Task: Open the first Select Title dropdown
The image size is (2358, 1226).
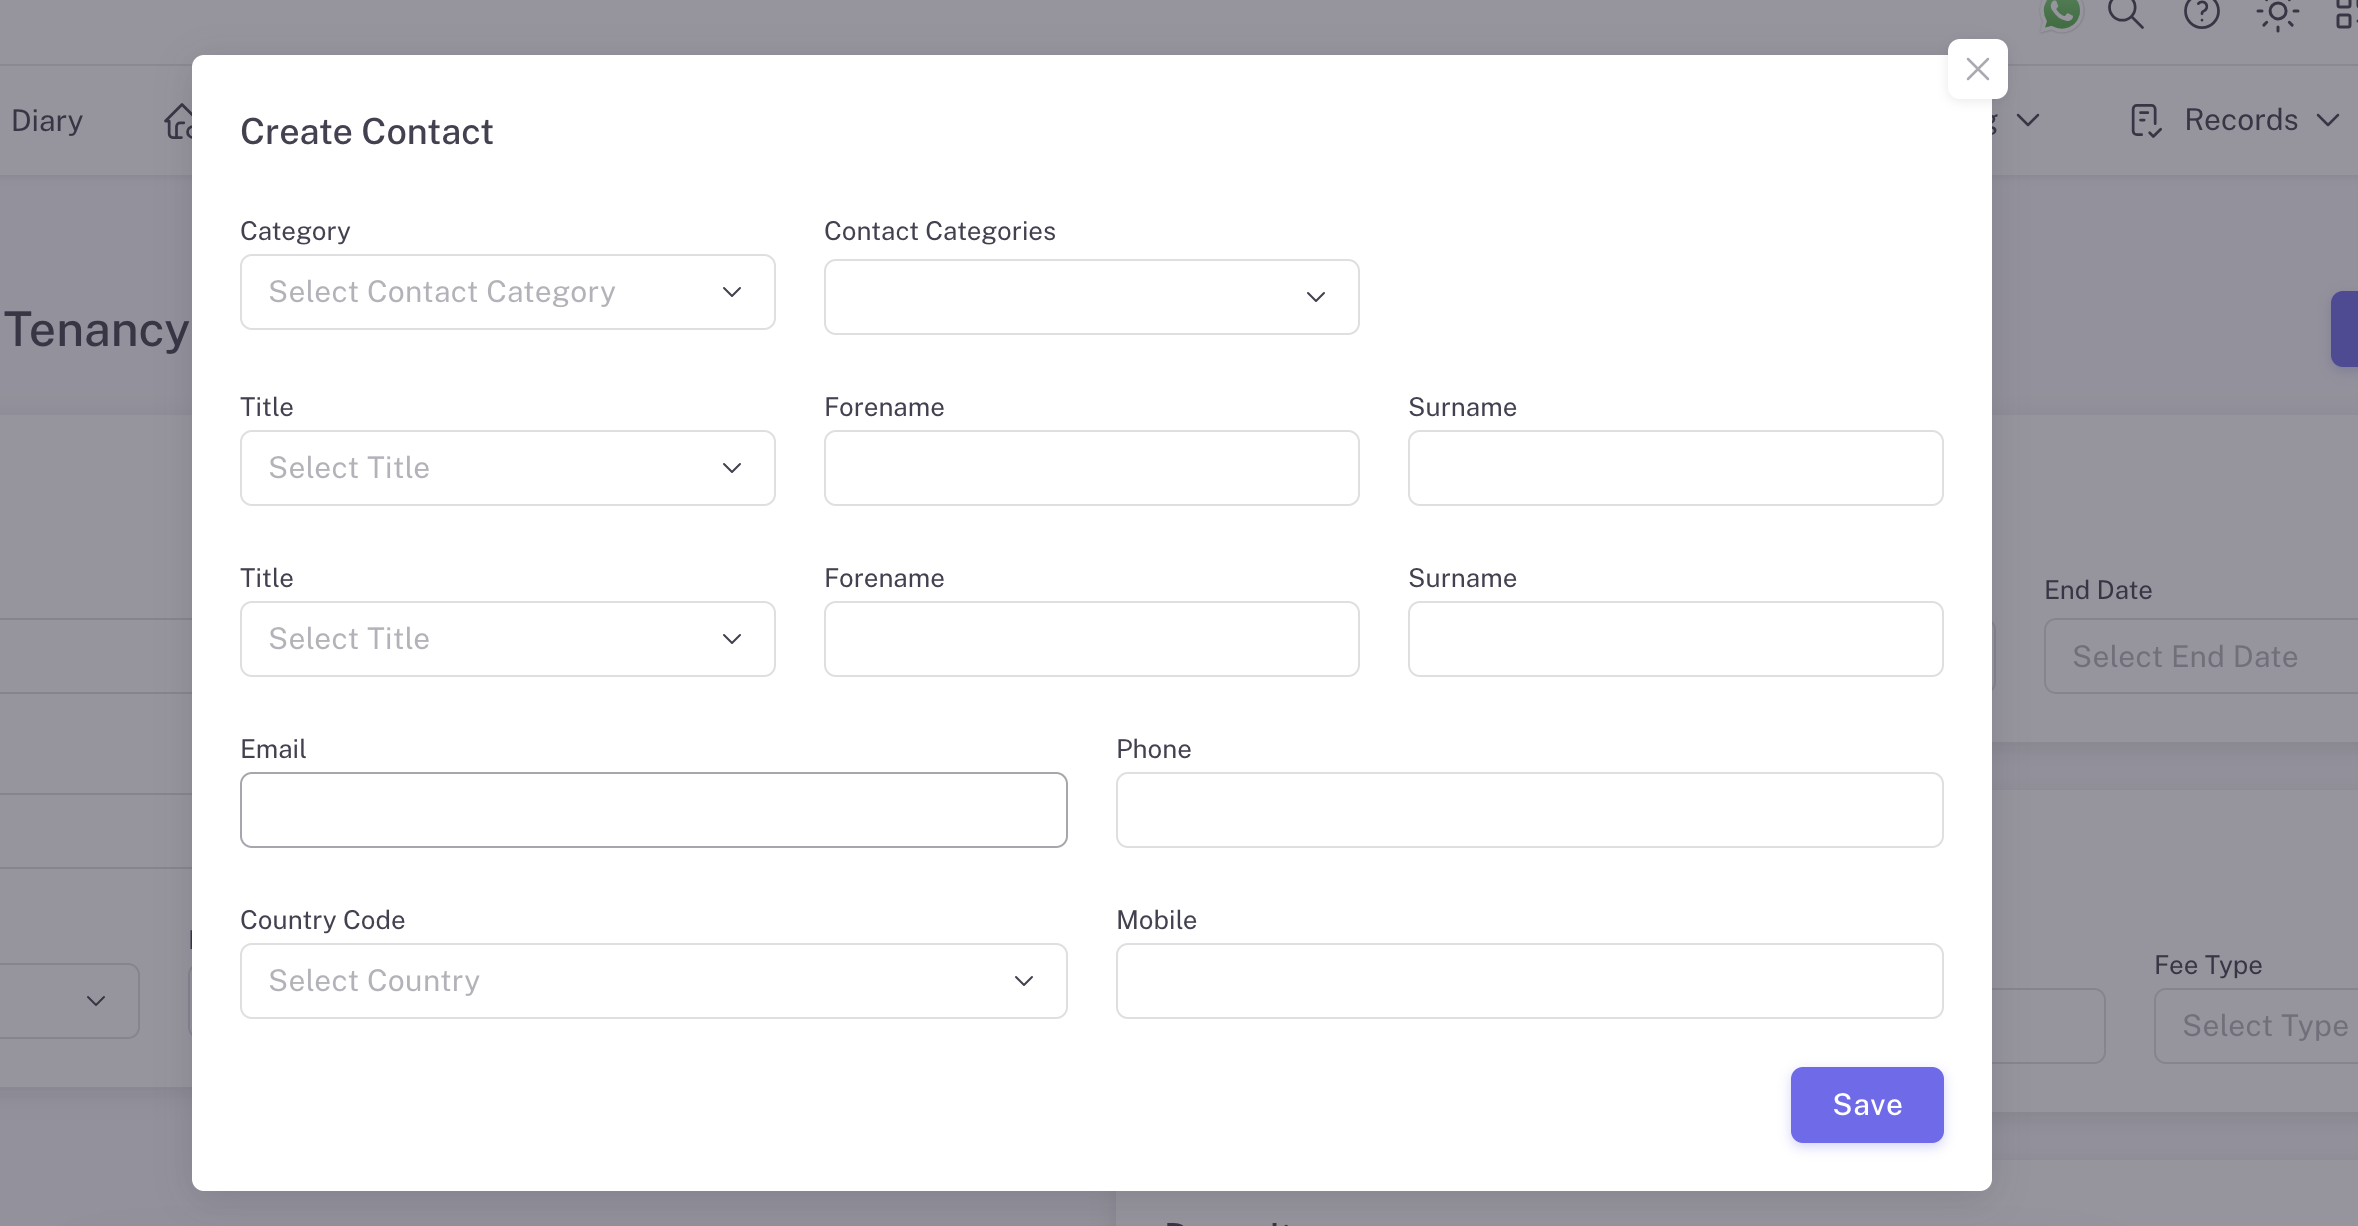Action: click(507, 468)
